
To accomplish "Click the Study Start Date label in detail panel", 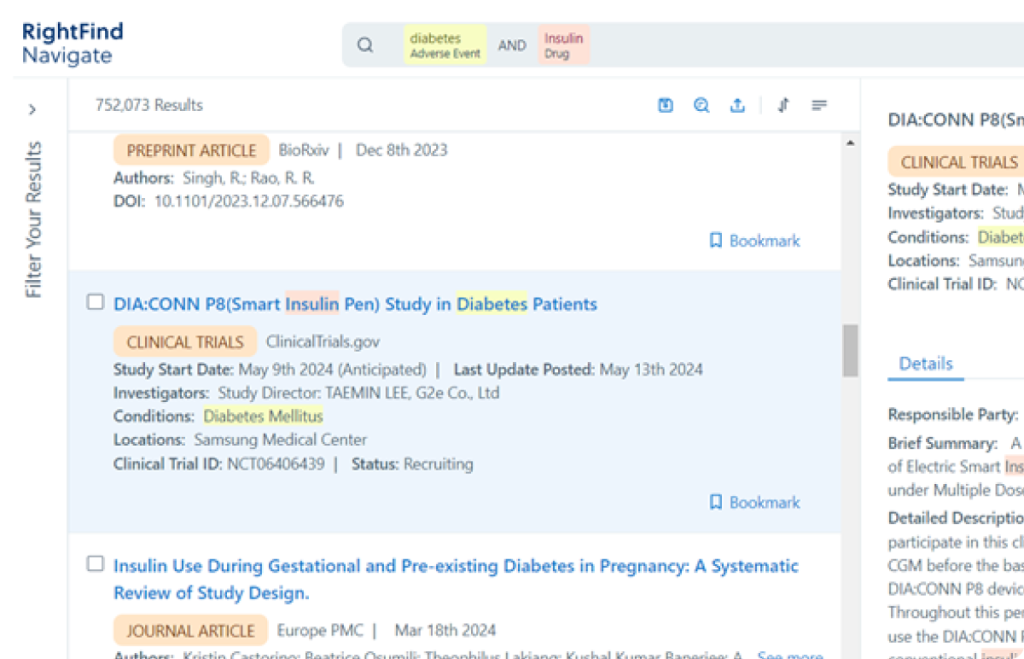I will click(x=948, y=189).
